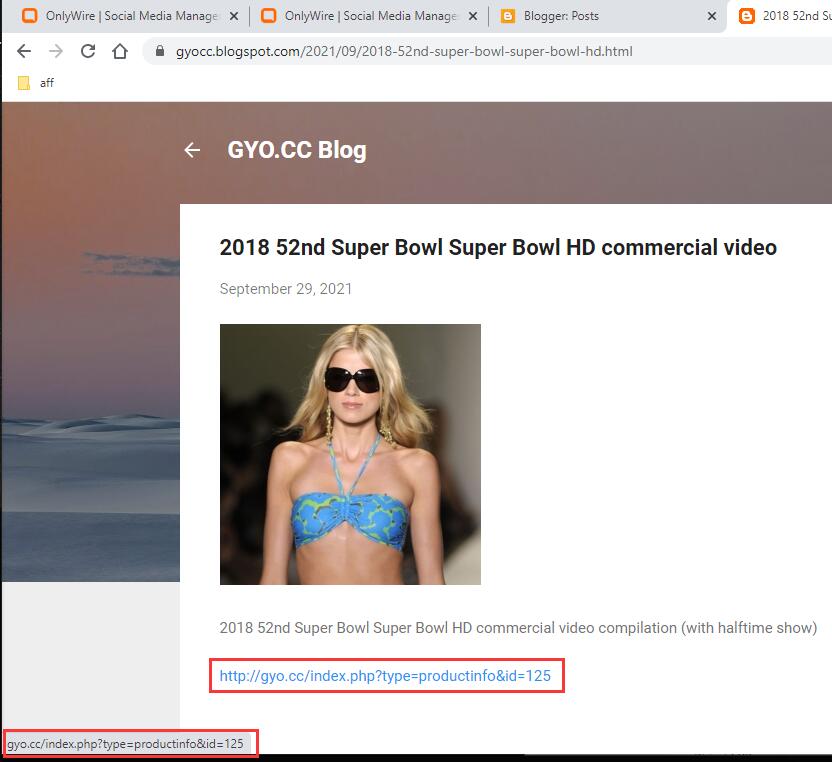Open the gyo.cc productinfo link in the post

pyautogui.click(x=385, y=676)
